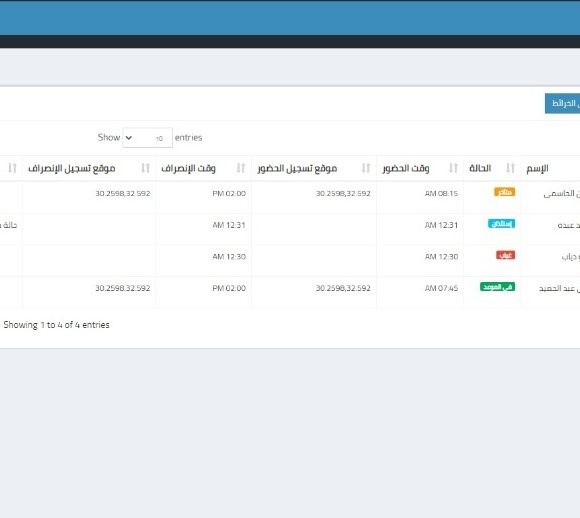Click attendance location in في الموعد row
This screenshot has height=518, width=580.
point(343,288)
